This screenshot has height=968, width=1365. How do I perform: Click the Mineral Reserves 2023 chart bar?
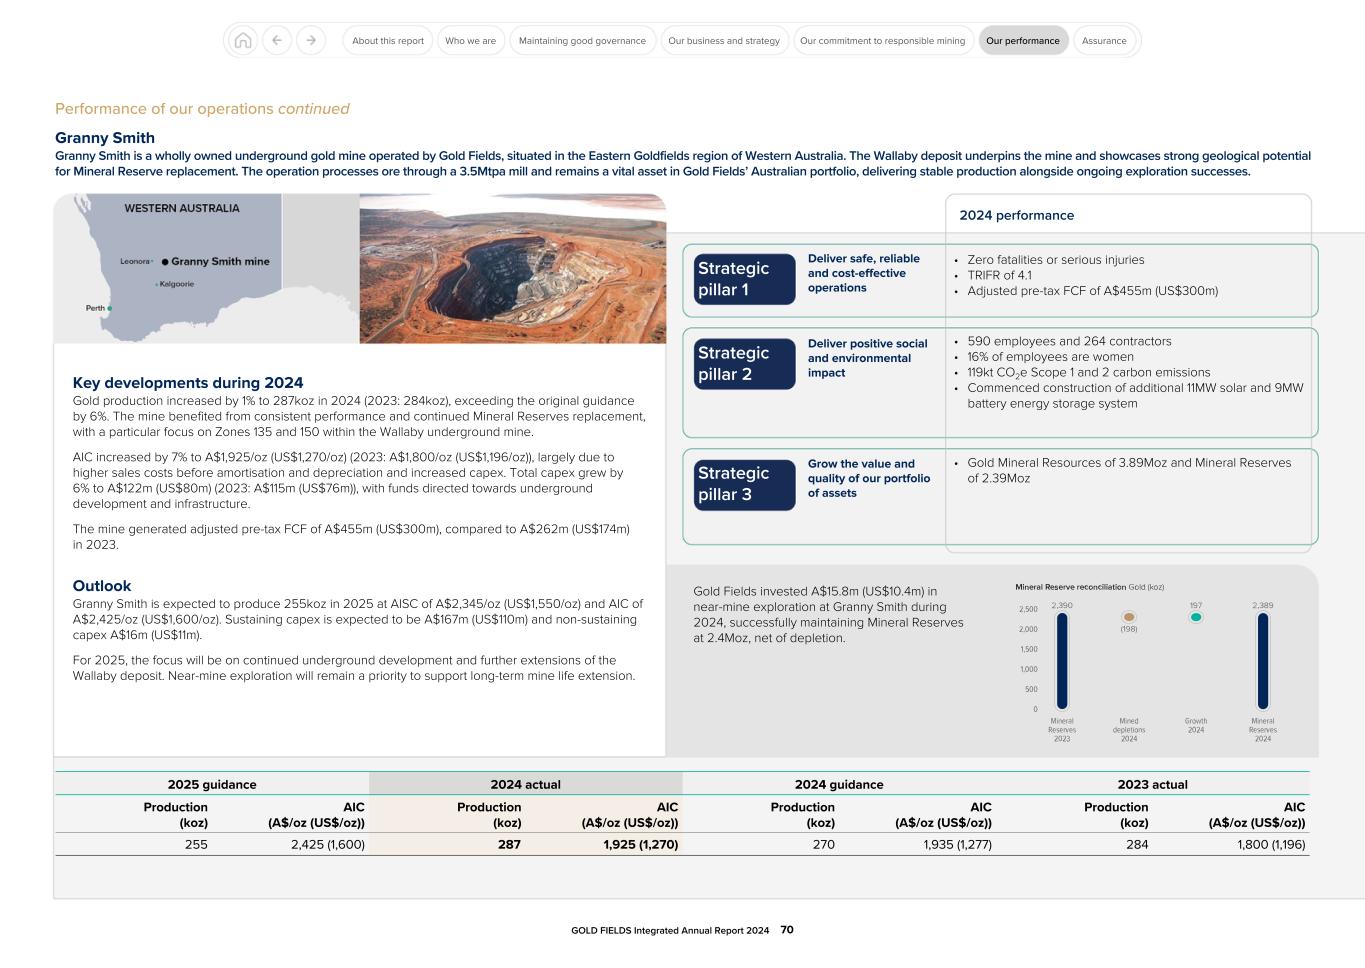[1062, 660]
